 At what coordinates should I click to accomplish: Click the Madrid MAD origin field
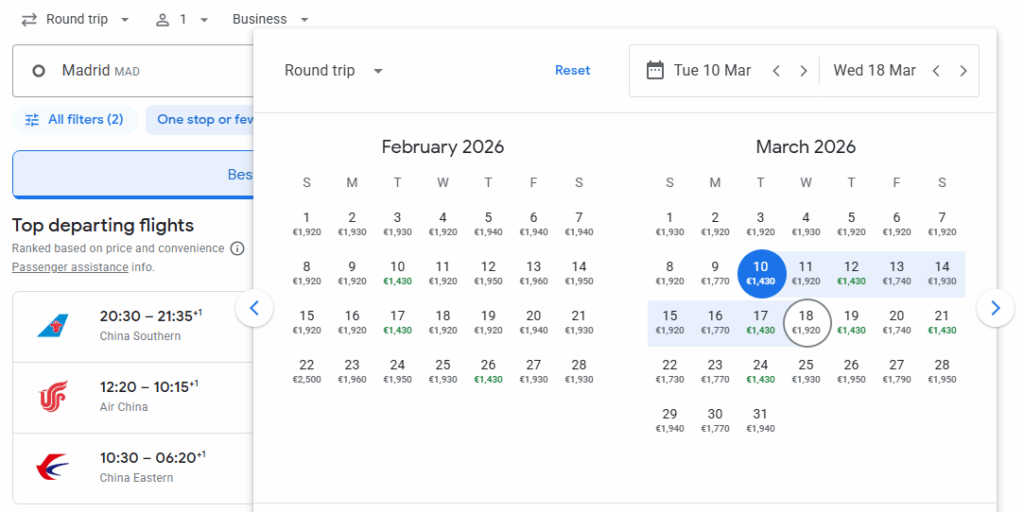pyautogui.click(x=133, y=71)
